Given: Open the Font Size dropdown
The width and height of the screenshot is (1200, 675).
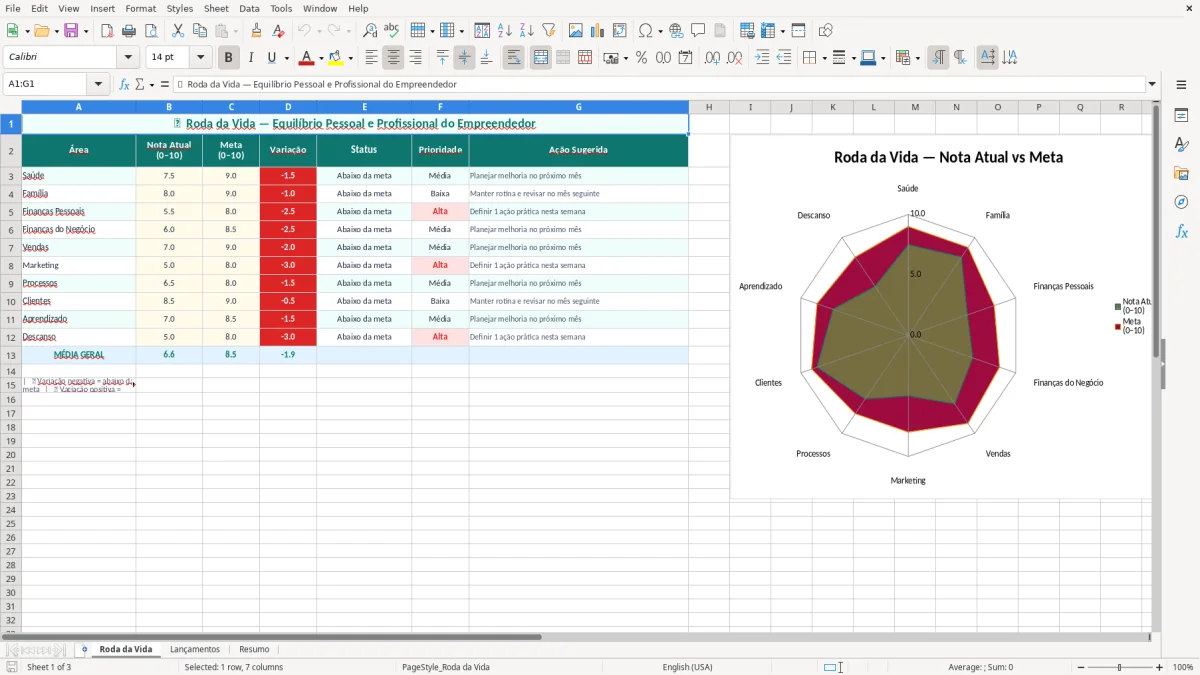Looking at the screenshot, I should click(200, 58).
